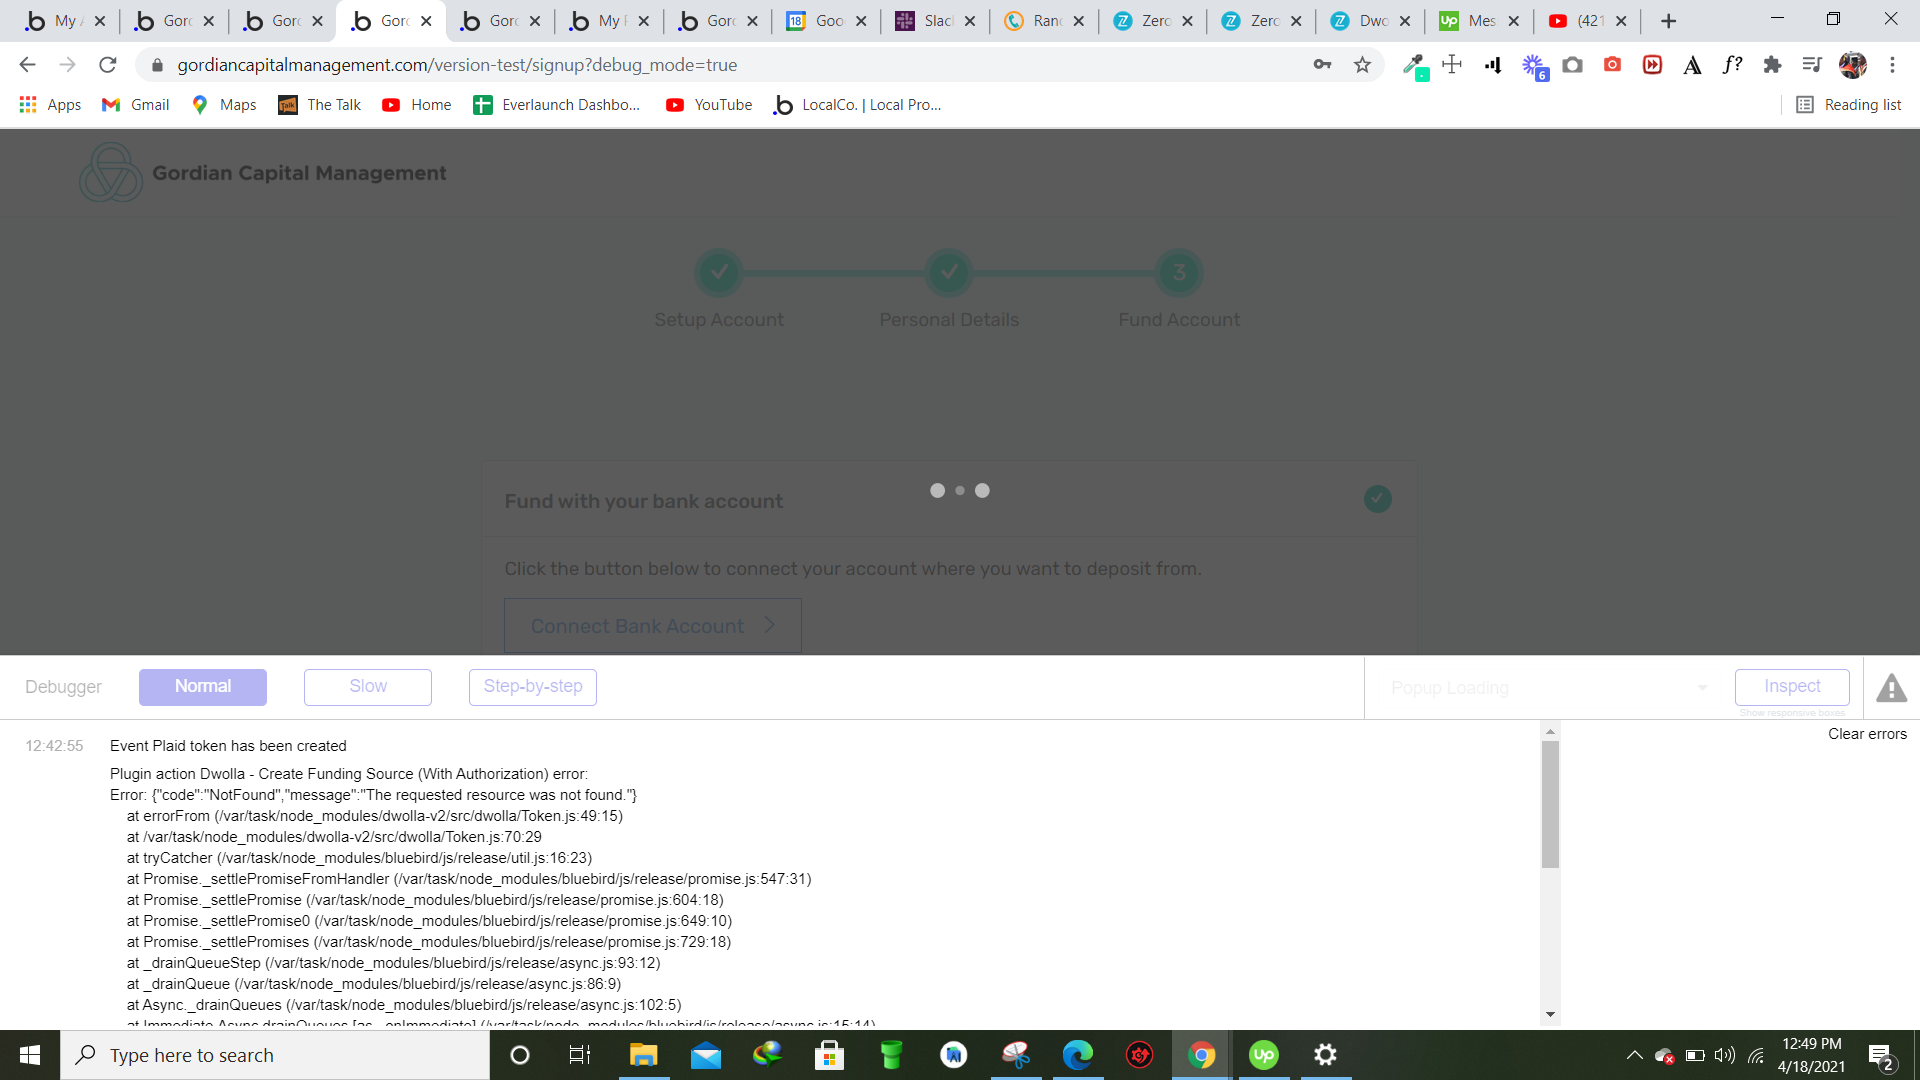Open Microsoft Edge from taskbar
Viewport: 1920px width, 1080px height.
click(x=1077, y=1055)
